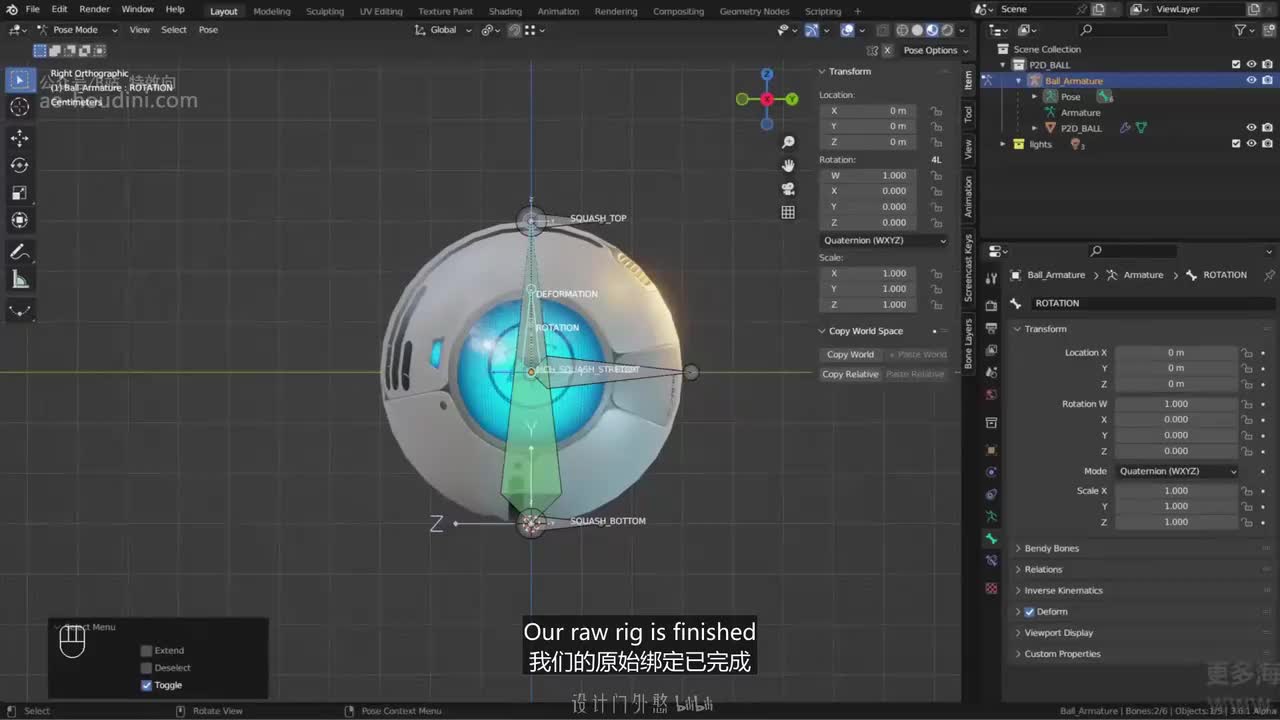This screenshot has width=1280, height=720.
Task: Open Object properties tab icon
Action: click(991, 450)
